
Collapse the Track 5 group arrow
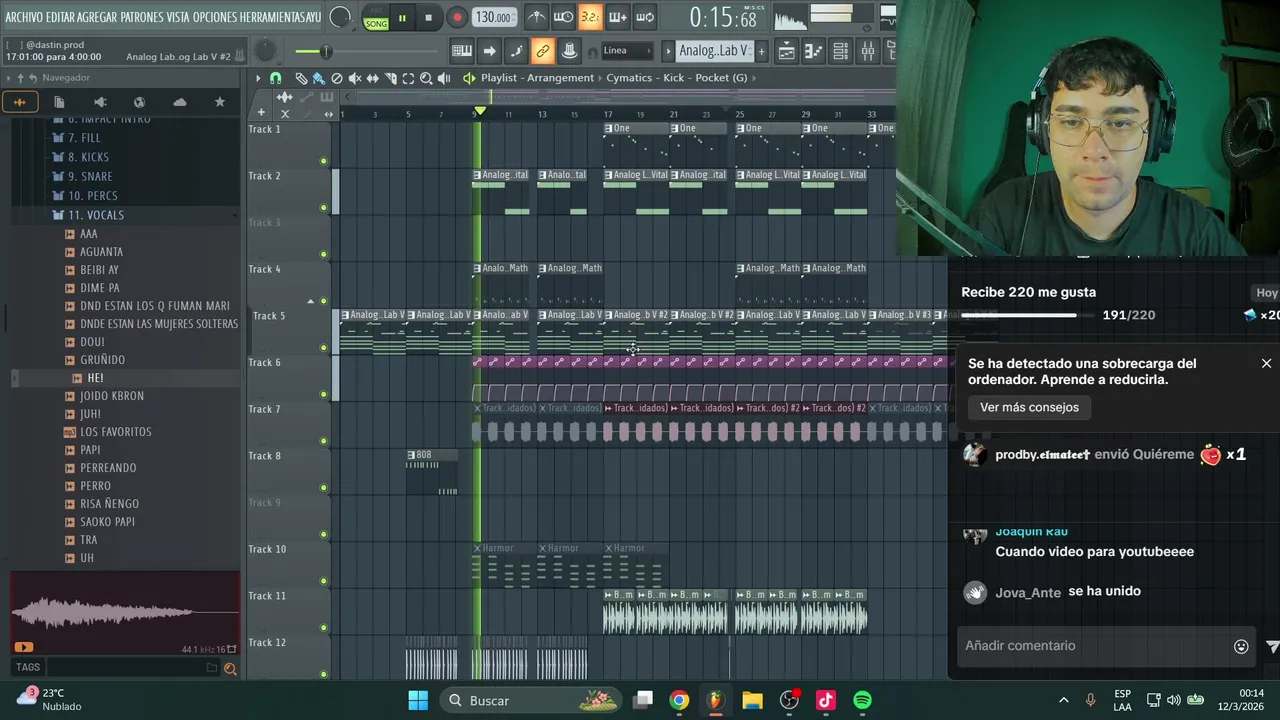[x=310, y=301]
